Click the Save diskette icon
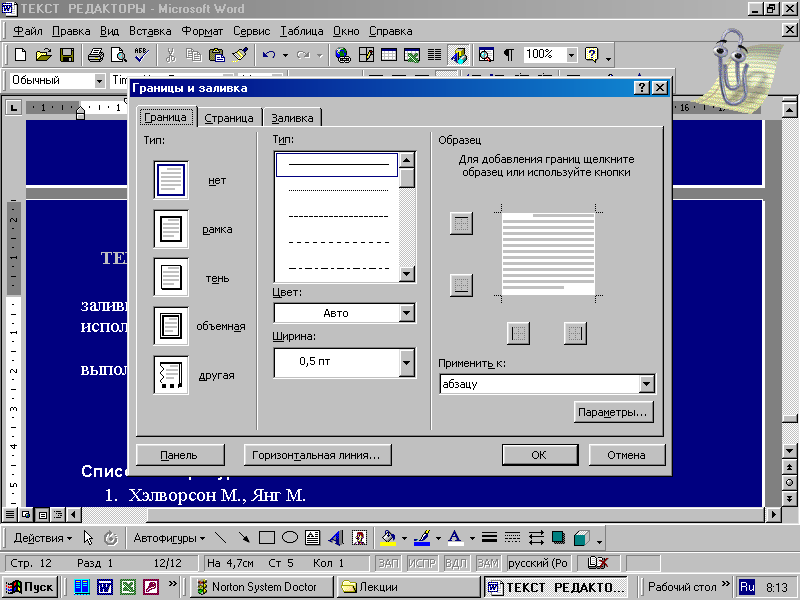 point(67,55)
